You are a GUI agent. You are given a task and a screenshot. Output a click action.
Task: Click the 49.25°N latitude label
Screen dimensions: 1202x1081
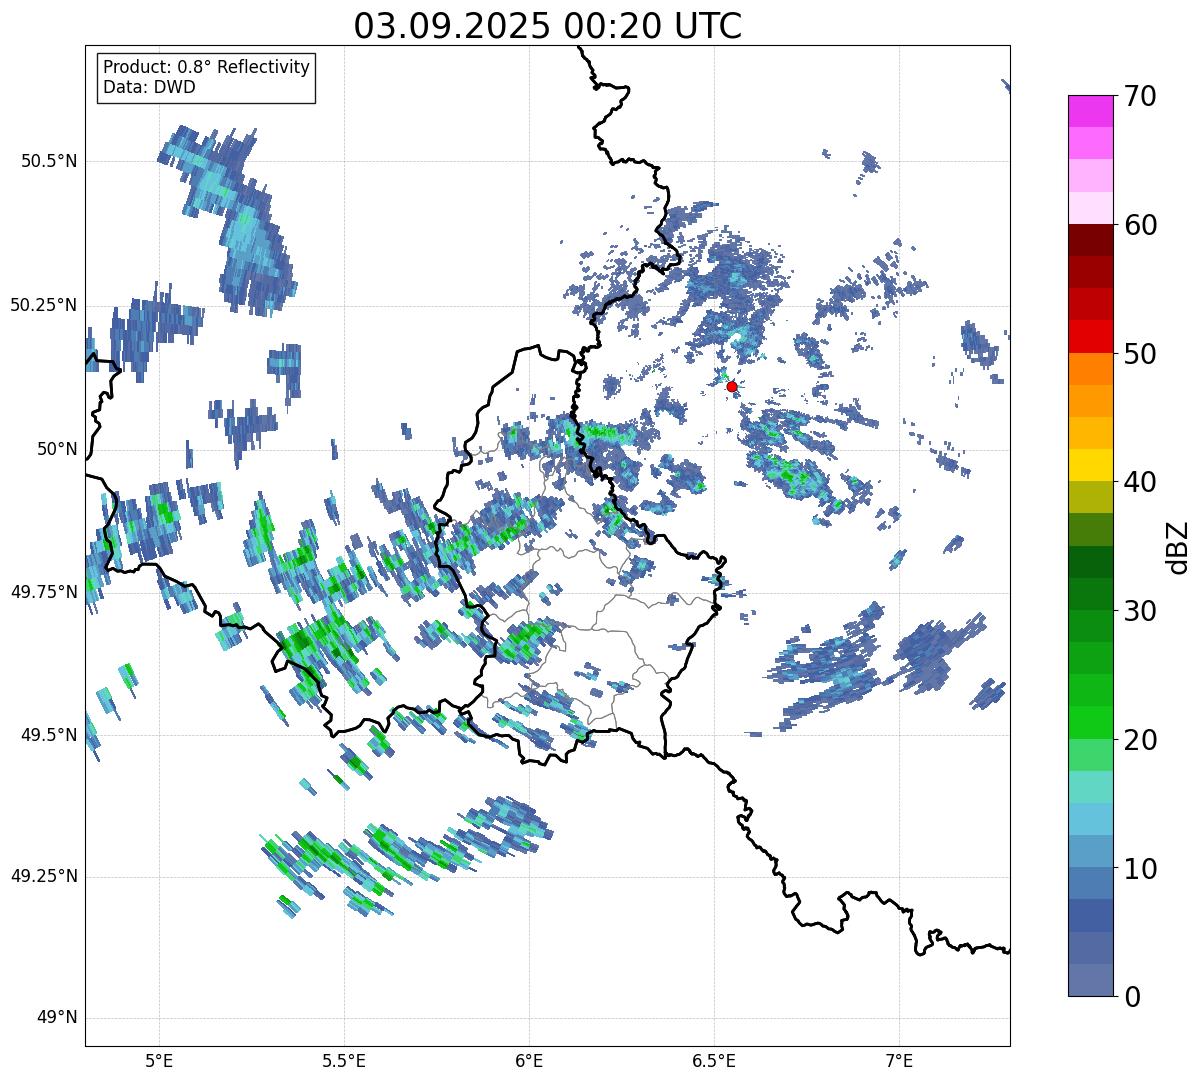click(x=44, y=876)
